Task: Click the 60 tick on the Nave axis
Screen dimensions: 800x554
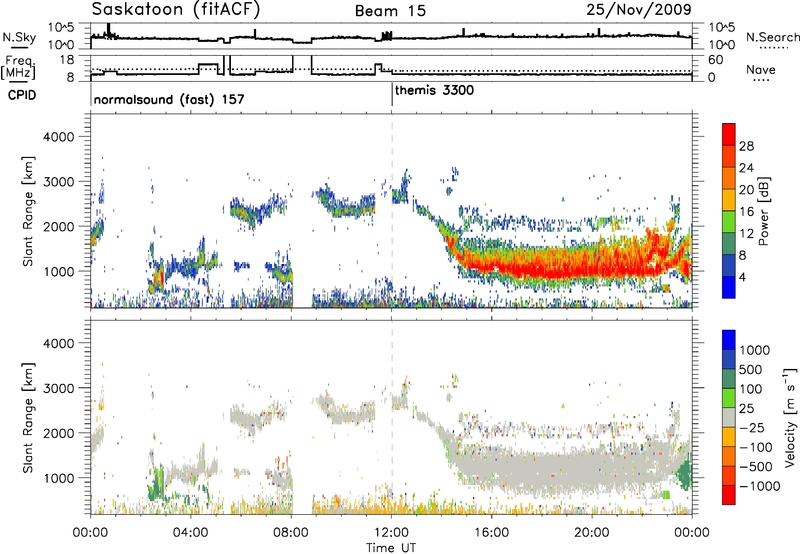Action: [x=715, y=60]
